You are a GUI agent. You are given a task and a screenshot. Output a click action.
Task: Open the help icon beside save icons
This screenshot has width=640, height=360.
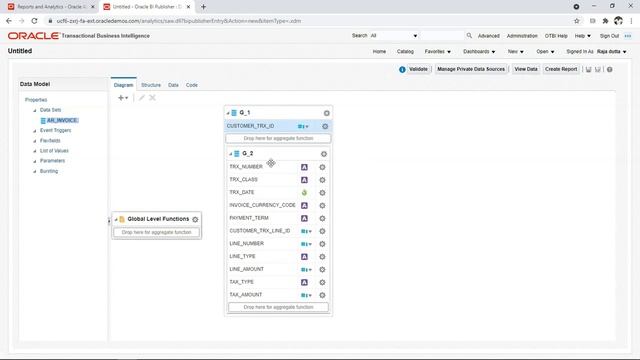(x=609, y=69)
